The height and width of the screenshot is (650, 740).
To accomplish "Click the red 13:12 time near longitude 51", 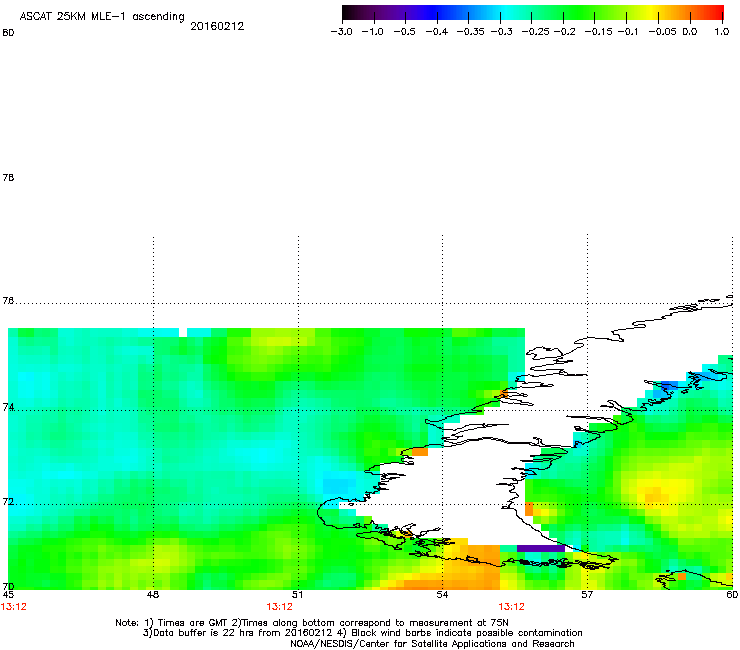I will click(x=279, y=607).
